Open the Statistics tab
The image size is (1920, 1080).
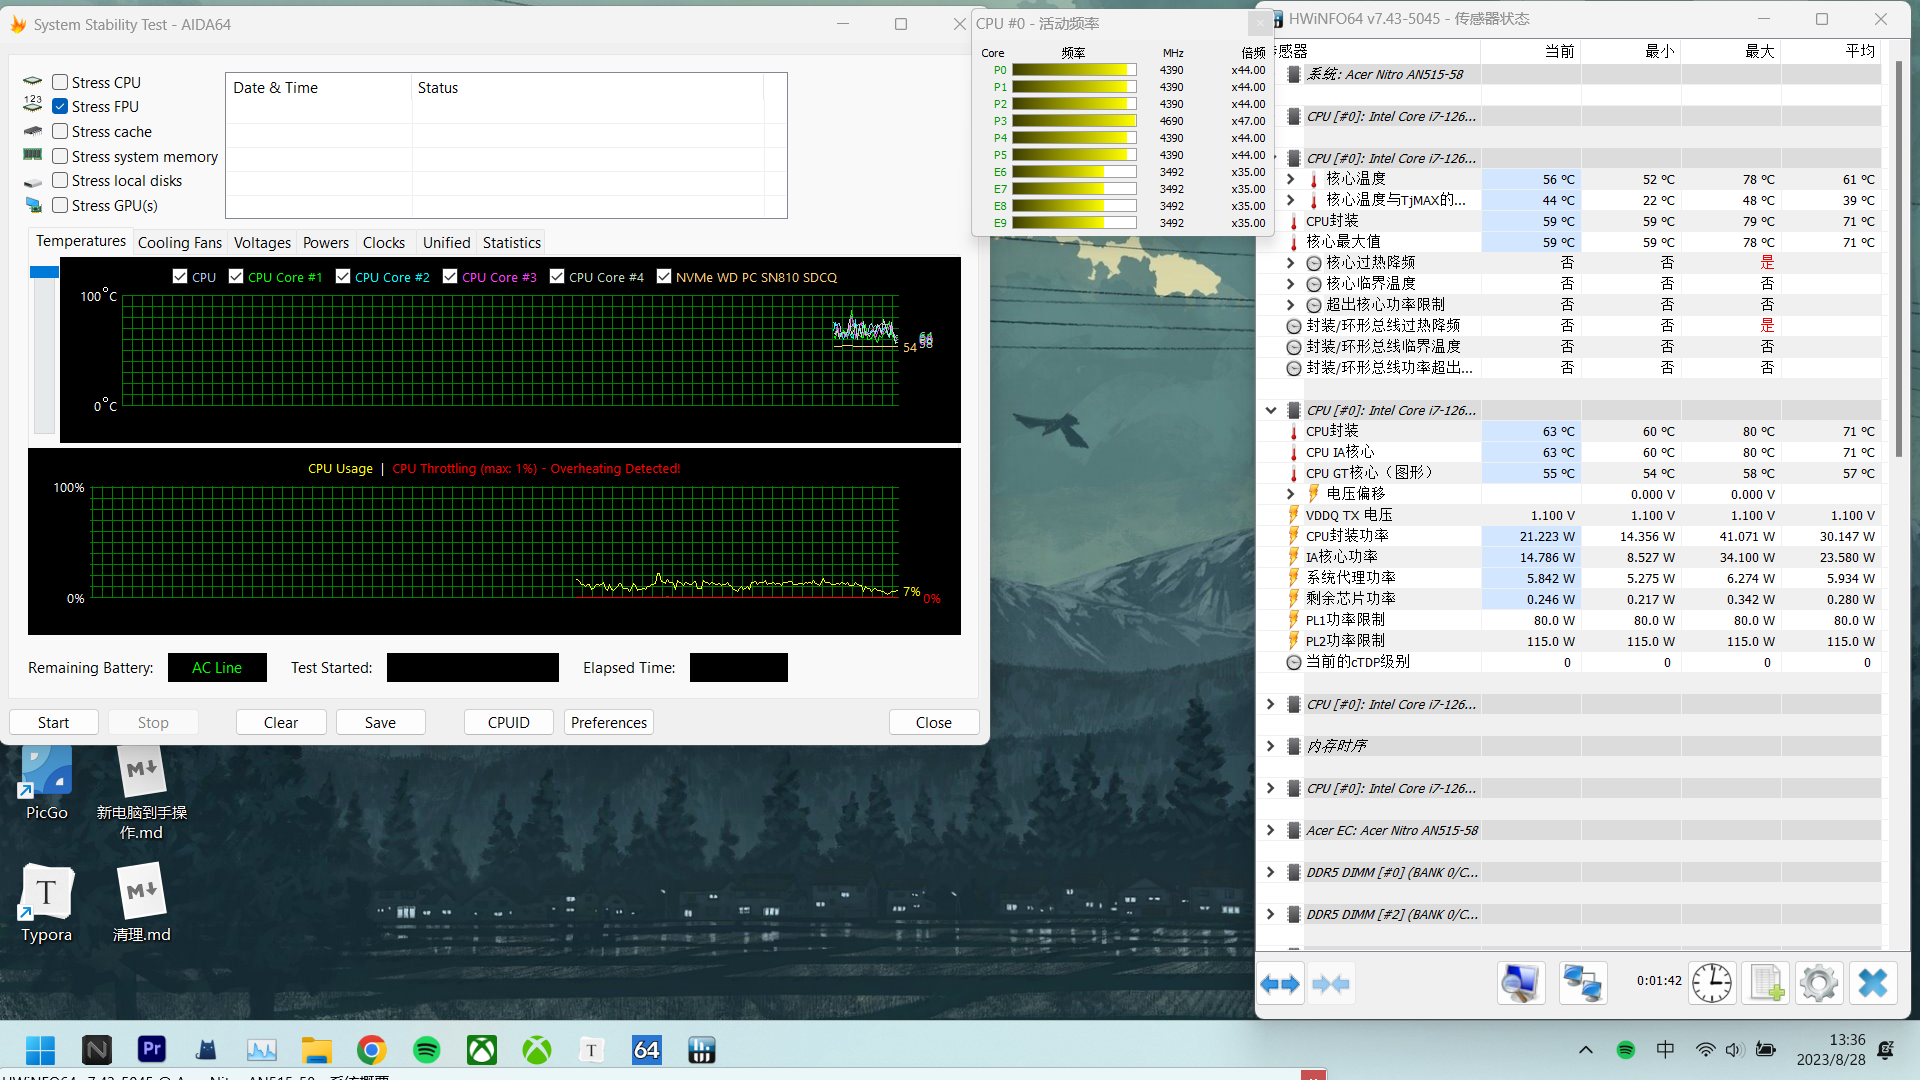[x=511, y=243]
